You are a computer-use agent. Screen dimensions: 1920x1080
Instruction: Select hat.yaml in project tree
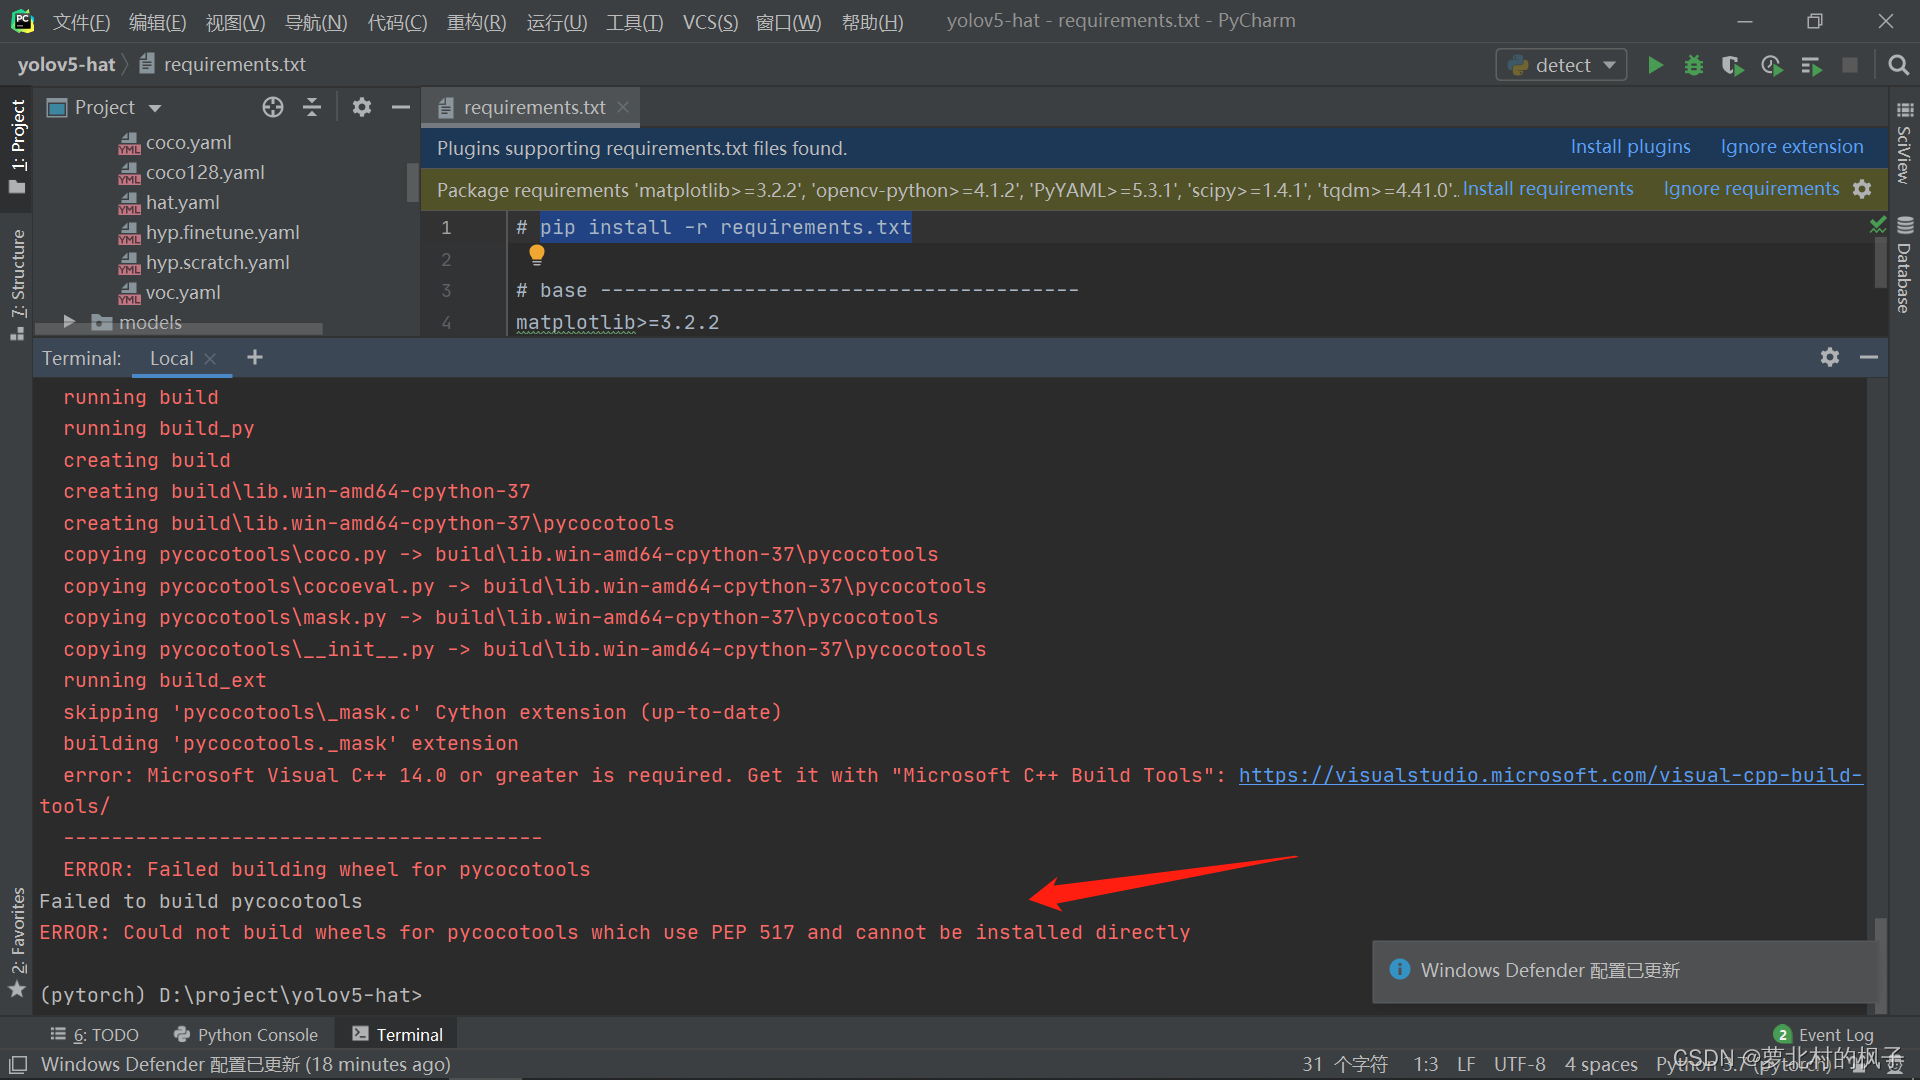(x=182, y=202)
